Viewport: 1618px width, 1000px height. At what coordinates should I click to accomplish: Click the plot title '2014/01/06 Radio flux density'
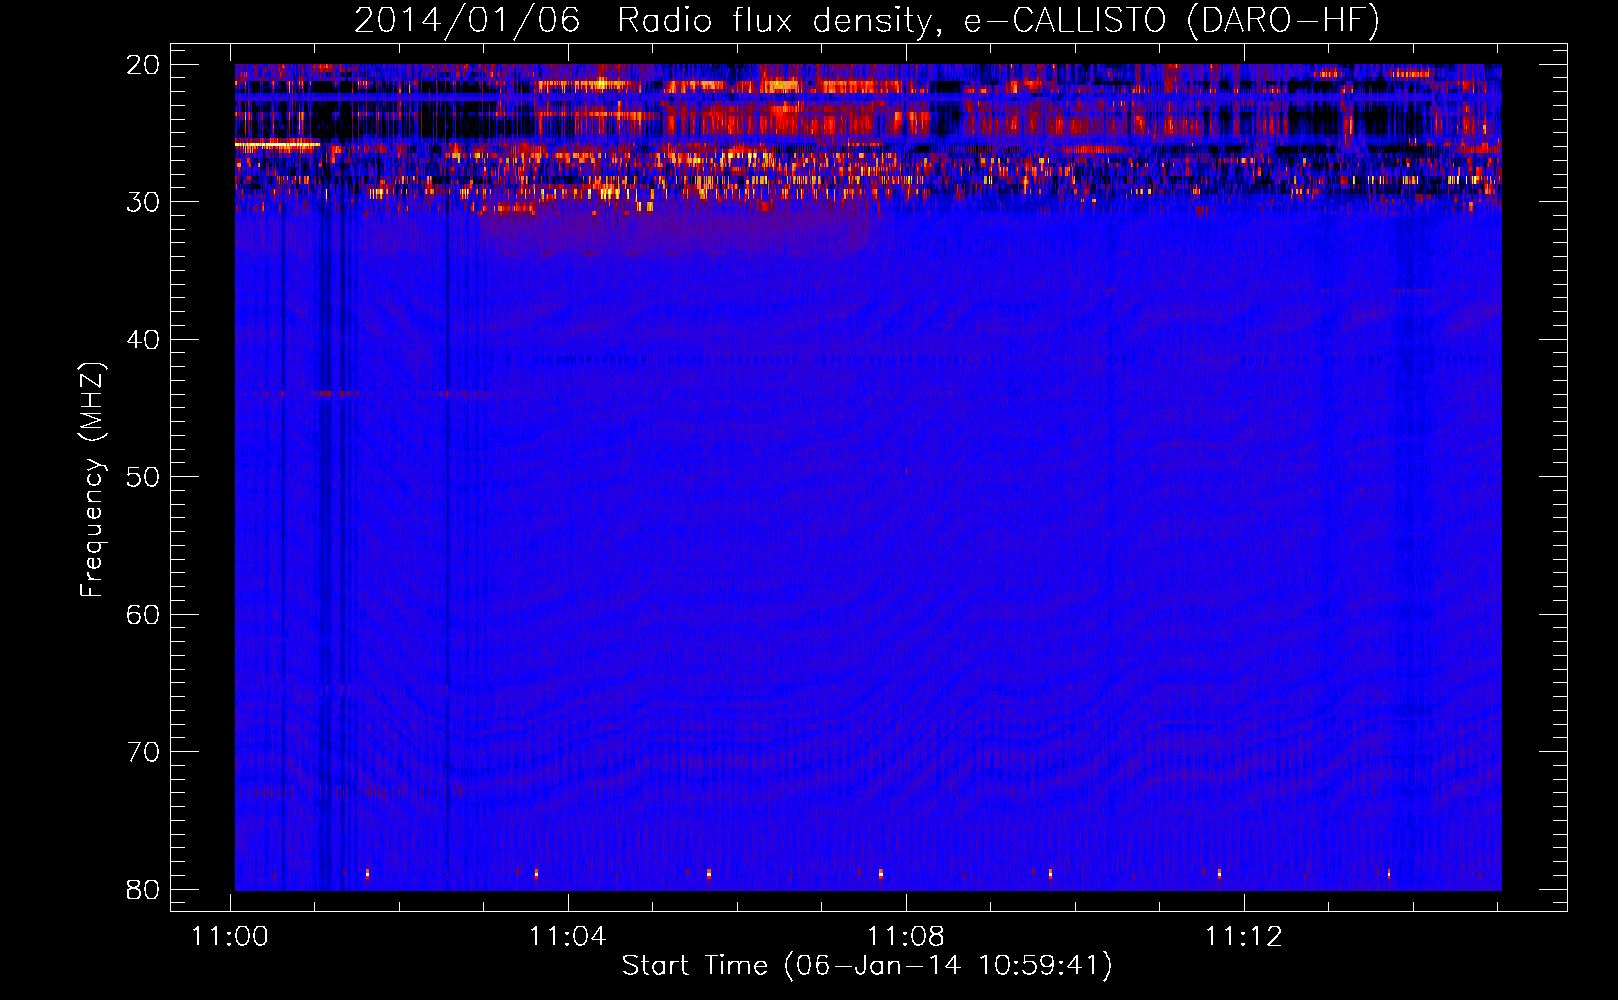coord(867,20)
